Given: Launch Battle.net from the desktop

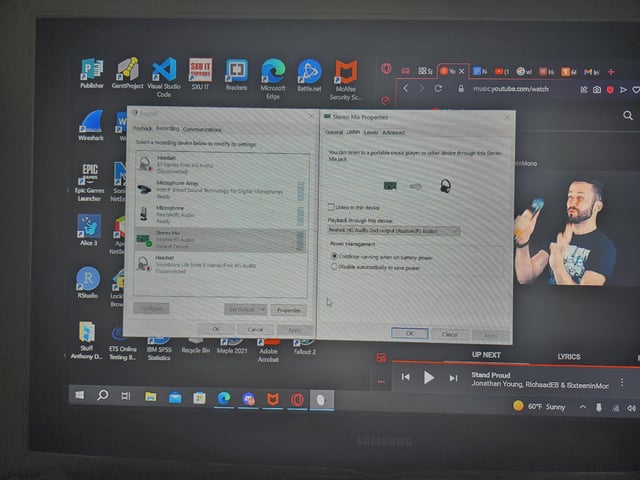Looking at the screenshot, I should pos(309,75).
